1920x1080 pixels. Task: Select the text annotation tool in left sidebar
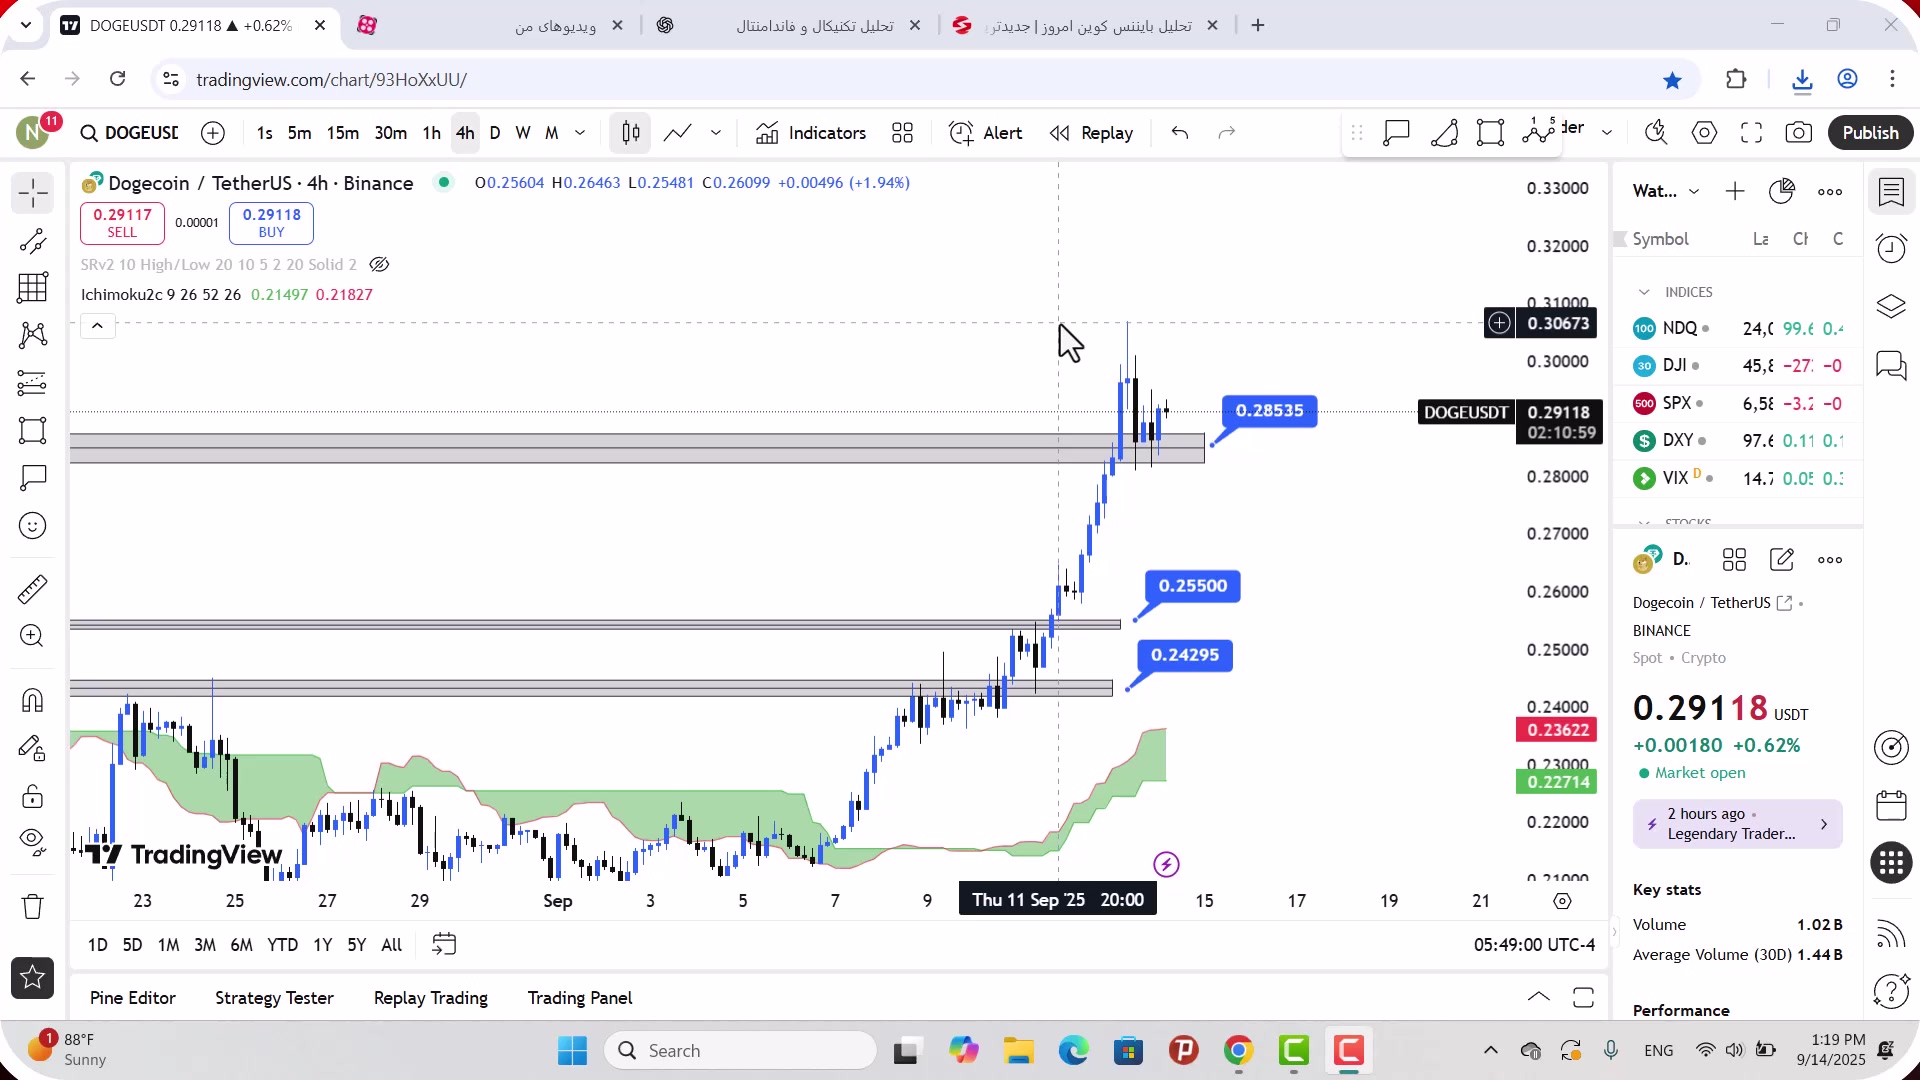pos(32,478)
